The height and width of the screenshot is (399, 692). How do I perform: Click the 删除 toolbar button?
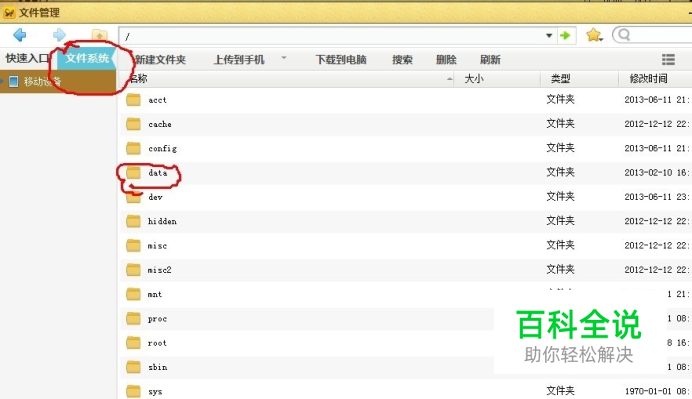[x=446, y=60]
